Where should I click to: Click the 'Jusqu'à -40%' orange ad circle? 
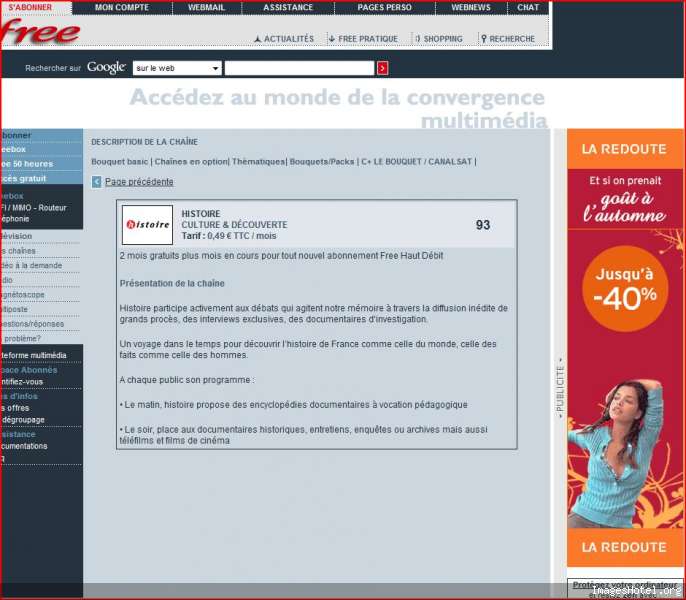(x=625, y=288)
